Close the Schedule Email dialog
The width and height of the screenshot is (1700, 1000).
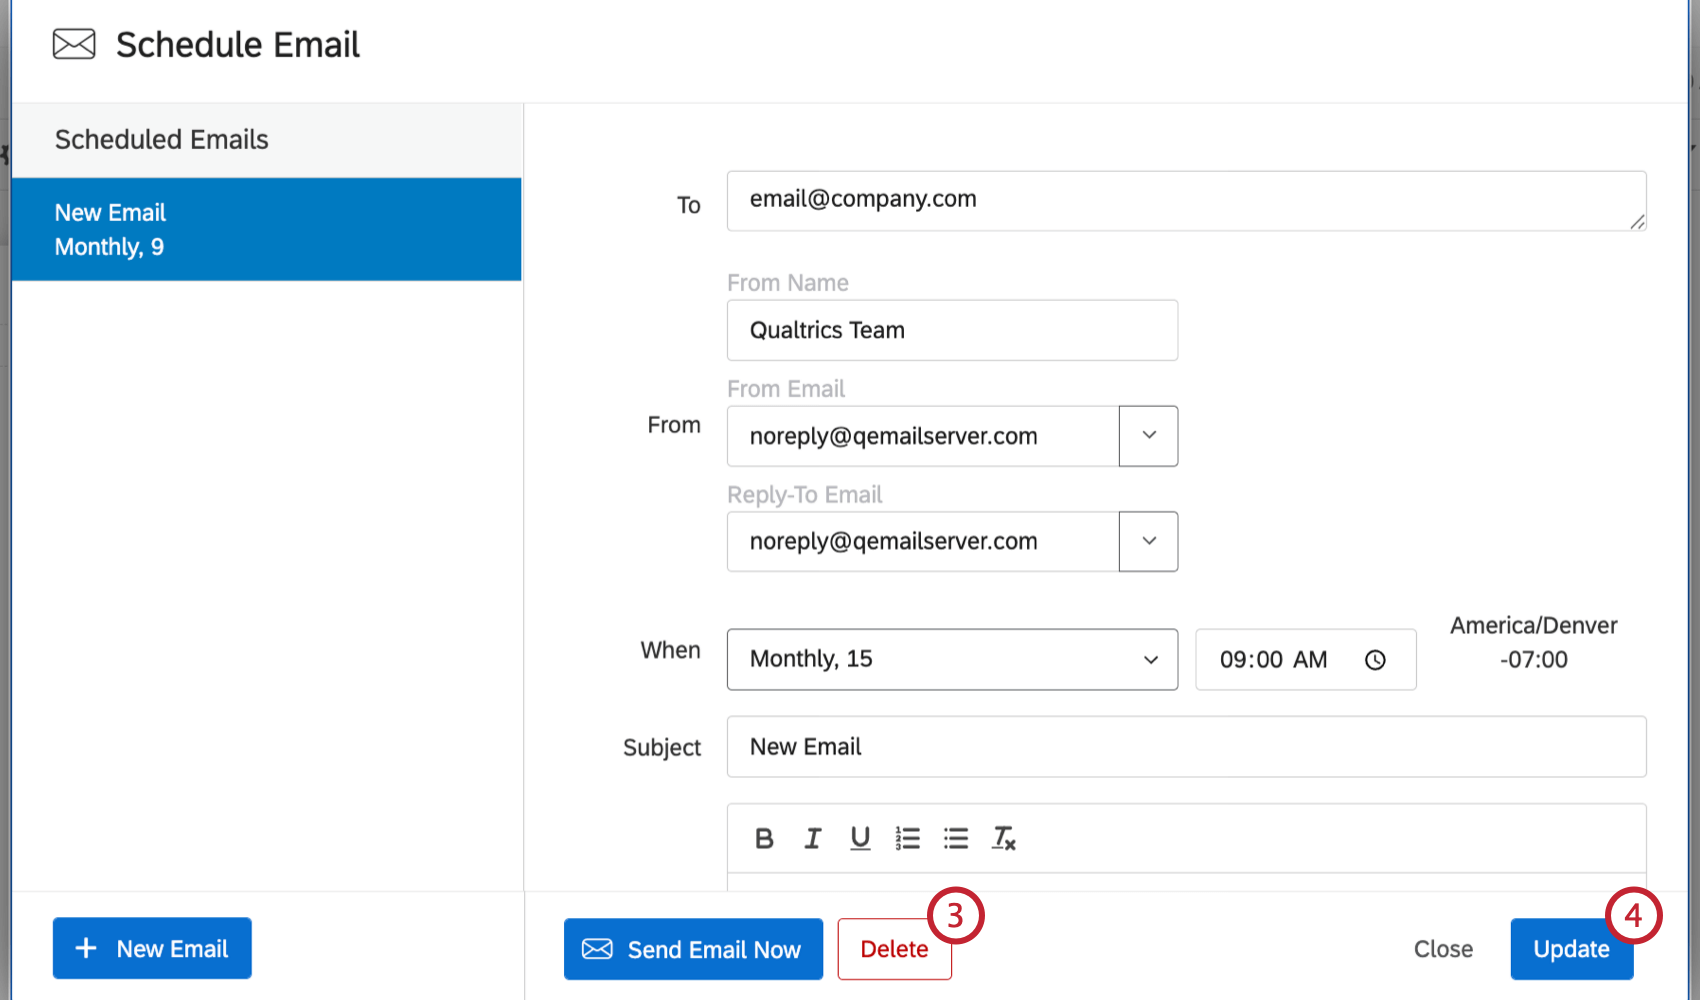coord(1443,949)
